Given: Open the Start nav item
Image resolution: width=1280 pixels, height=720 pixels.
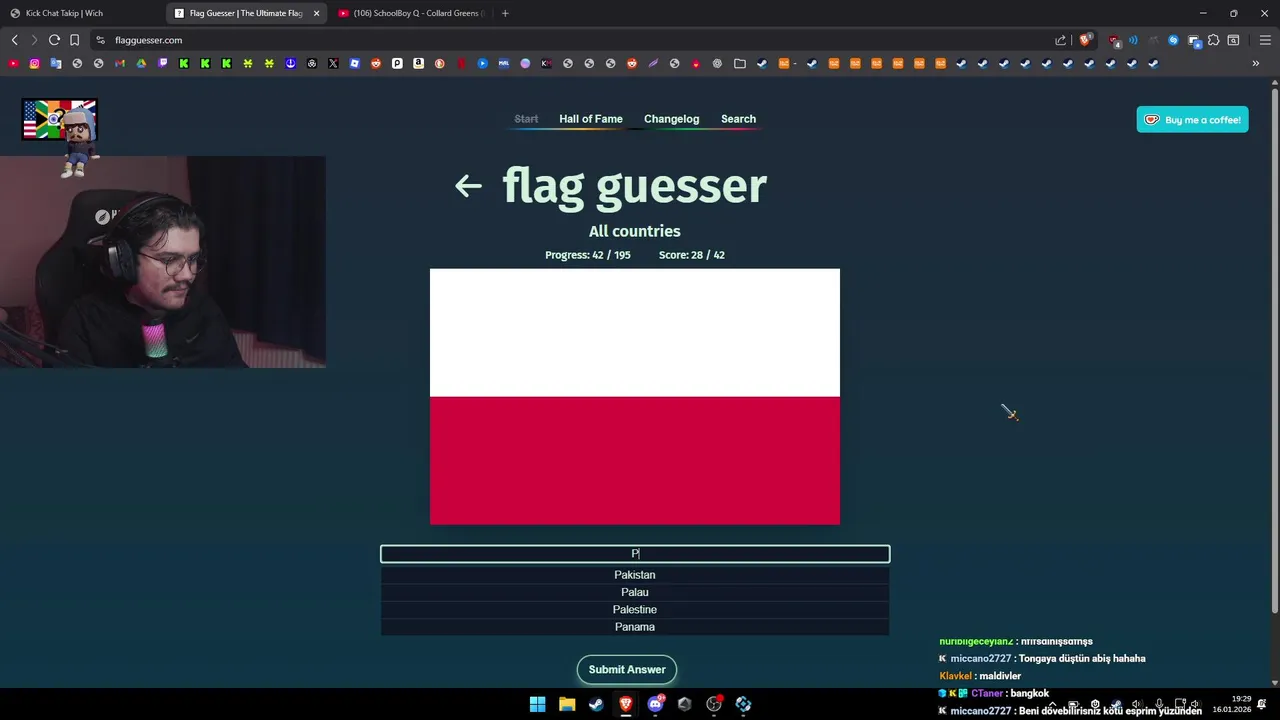Looking at the screenshot, I should [x=526, y=119].
